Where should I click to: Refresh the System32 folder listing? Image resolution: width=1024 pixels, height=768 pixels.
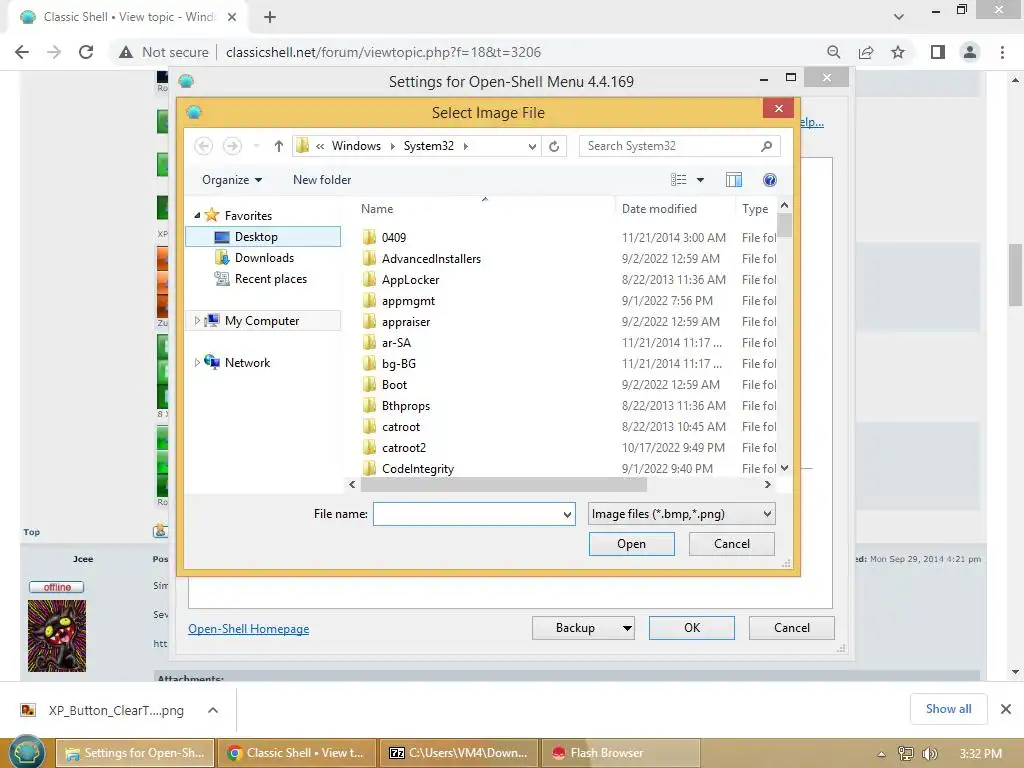coord(554,146)
